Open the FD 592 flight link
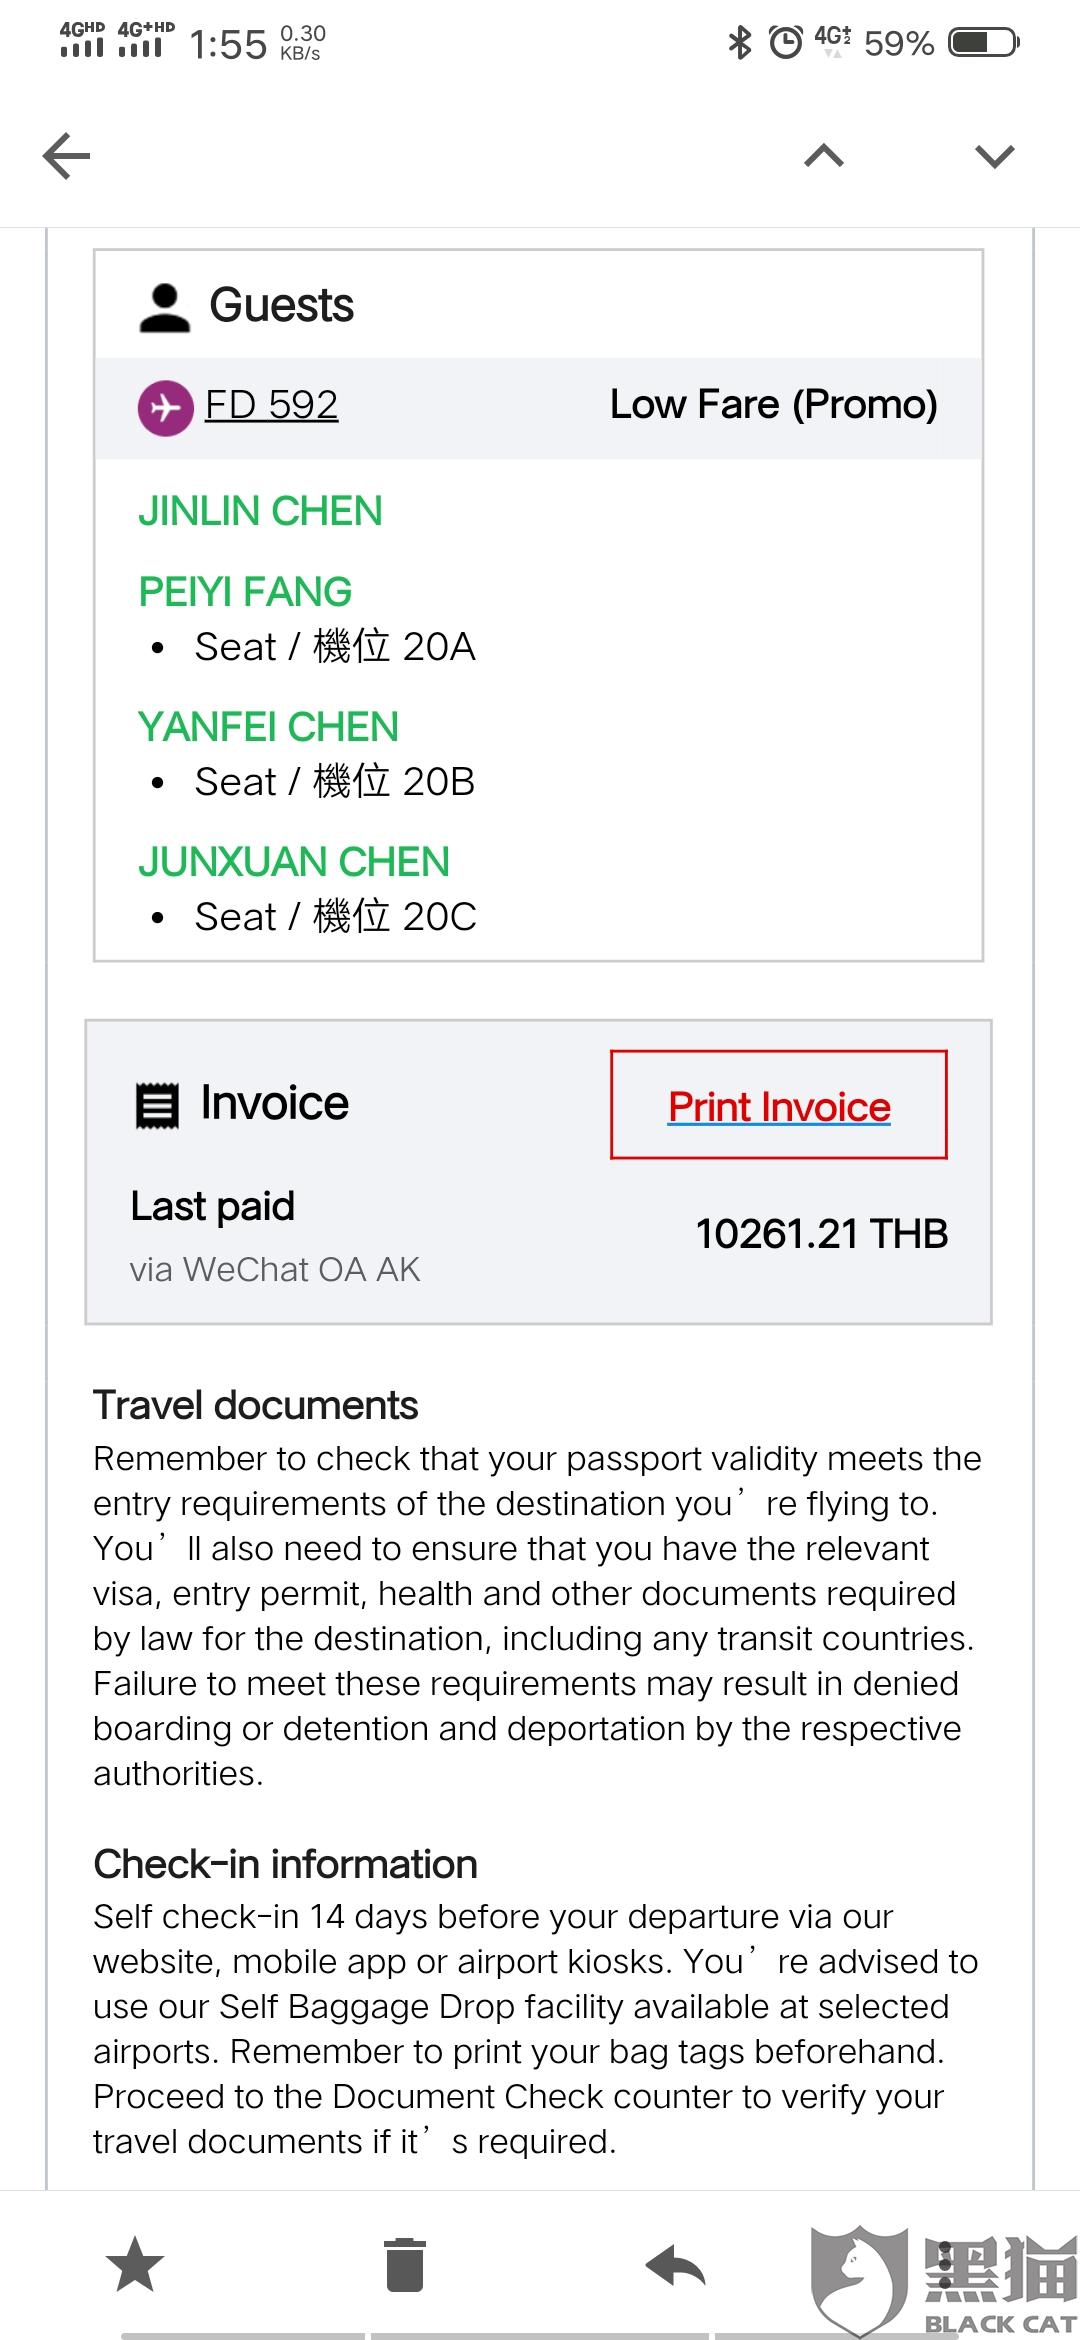Image resolution: width=1080 pixels, height=2340 pixels. [271, 405]
